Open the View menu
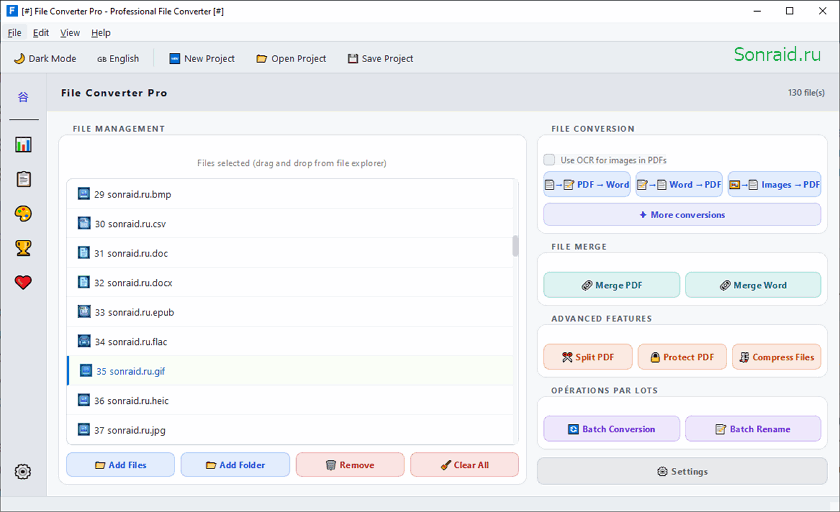The height and width of the screenshot is (512, 840). (x=70, y=33)
